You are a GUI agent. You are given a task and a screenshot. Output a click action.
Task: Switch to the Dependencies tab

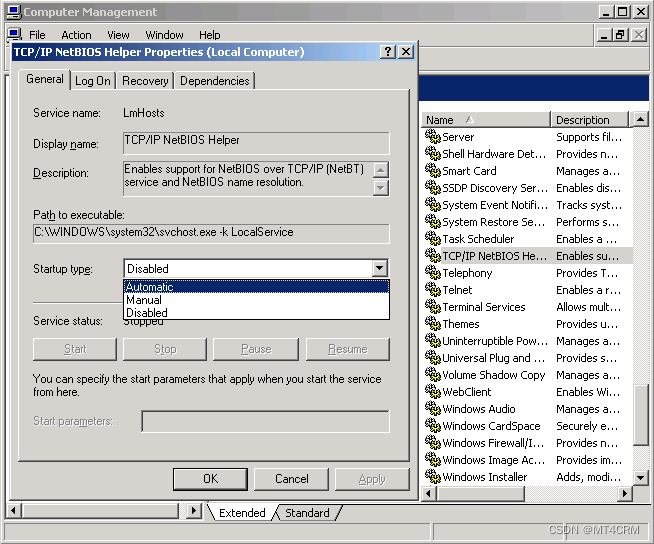(x=214, y=81)
